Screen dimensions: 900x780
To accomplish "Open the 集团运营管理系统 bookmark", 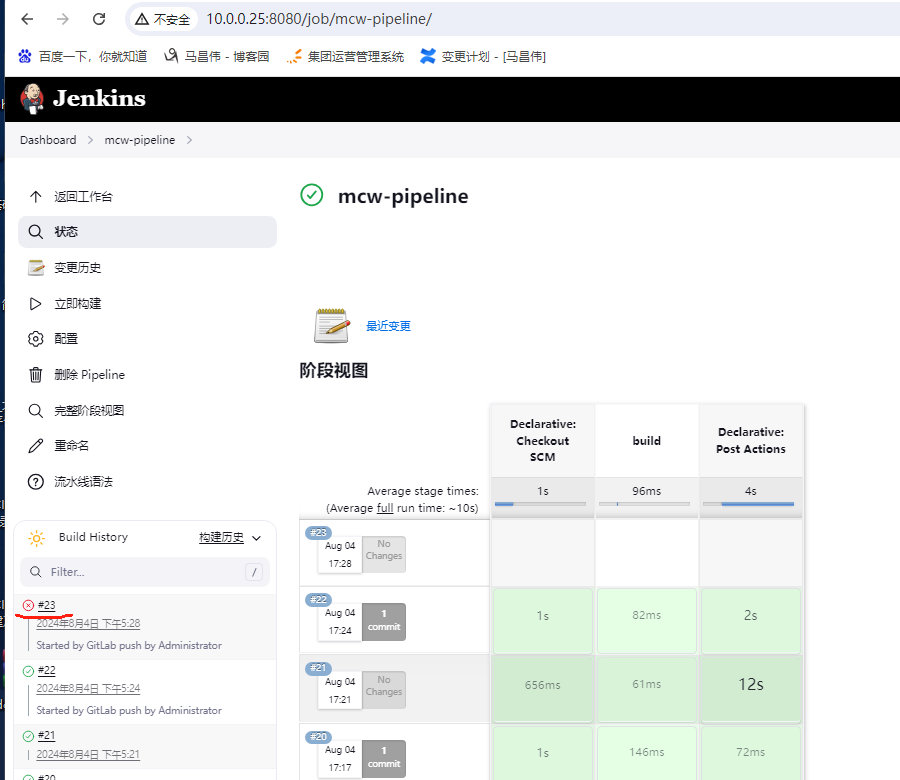I will [346, 56].
